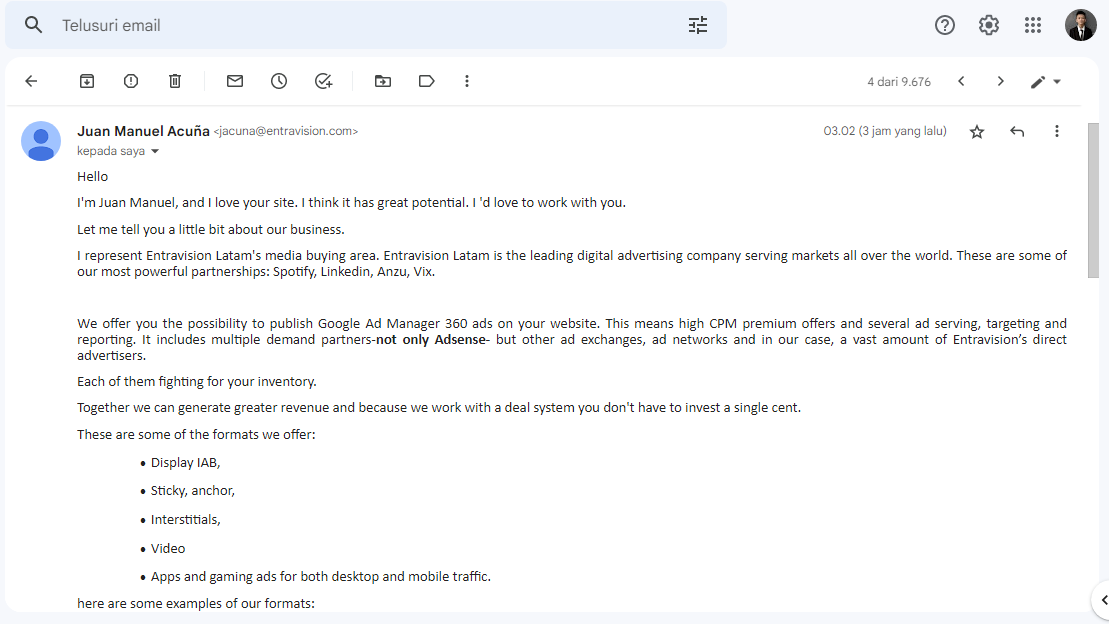Click the 'Telusuri email' search field

click(x=368, y=25)
